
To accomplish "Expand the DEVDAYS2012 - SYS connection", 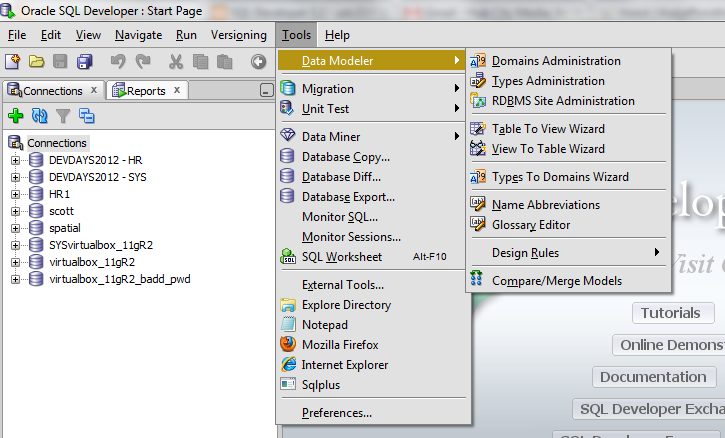I will click(x=15, y=178).
